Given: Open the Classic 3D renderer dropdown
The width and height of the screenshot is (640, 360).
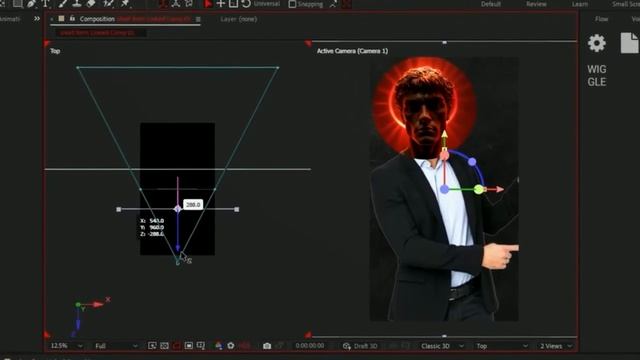Looking at the screenshot, I should [442, 346].
